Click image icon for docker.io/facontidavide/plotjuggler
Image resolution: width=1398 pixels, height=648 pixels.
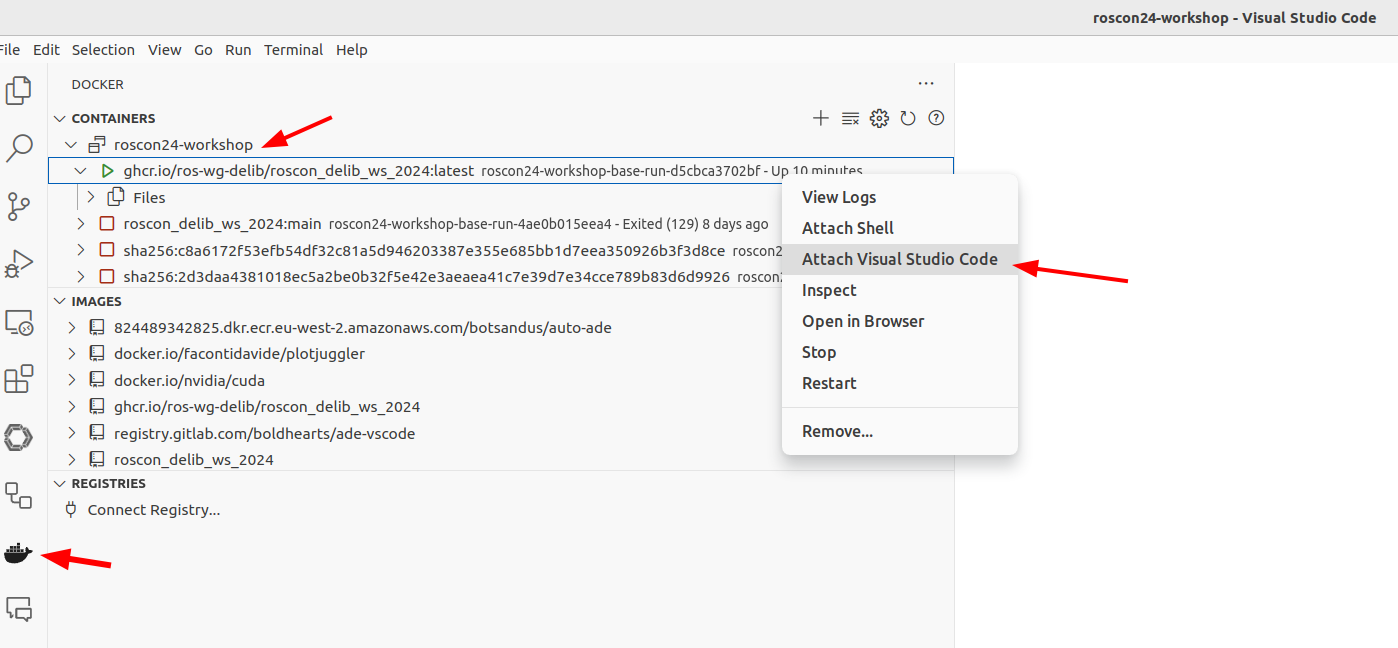coord(97,354)
